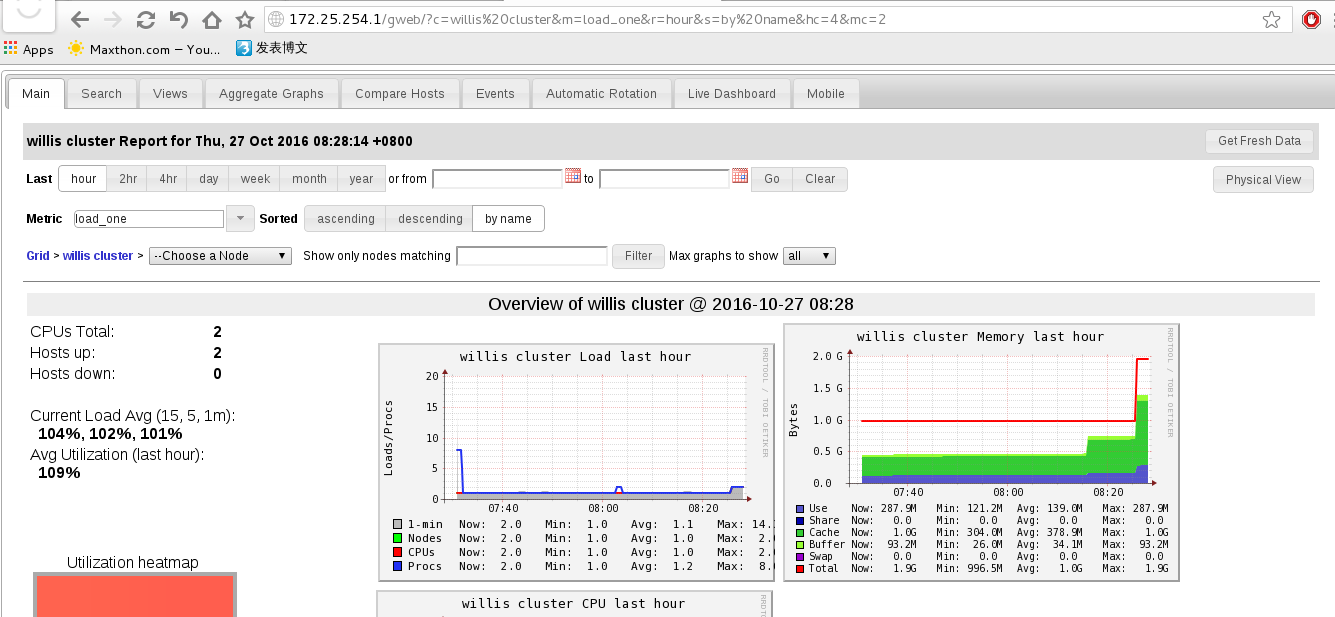Bookmark page with the star icon near home
Viewport: 1335px width, 617px height.
(244, 20)
